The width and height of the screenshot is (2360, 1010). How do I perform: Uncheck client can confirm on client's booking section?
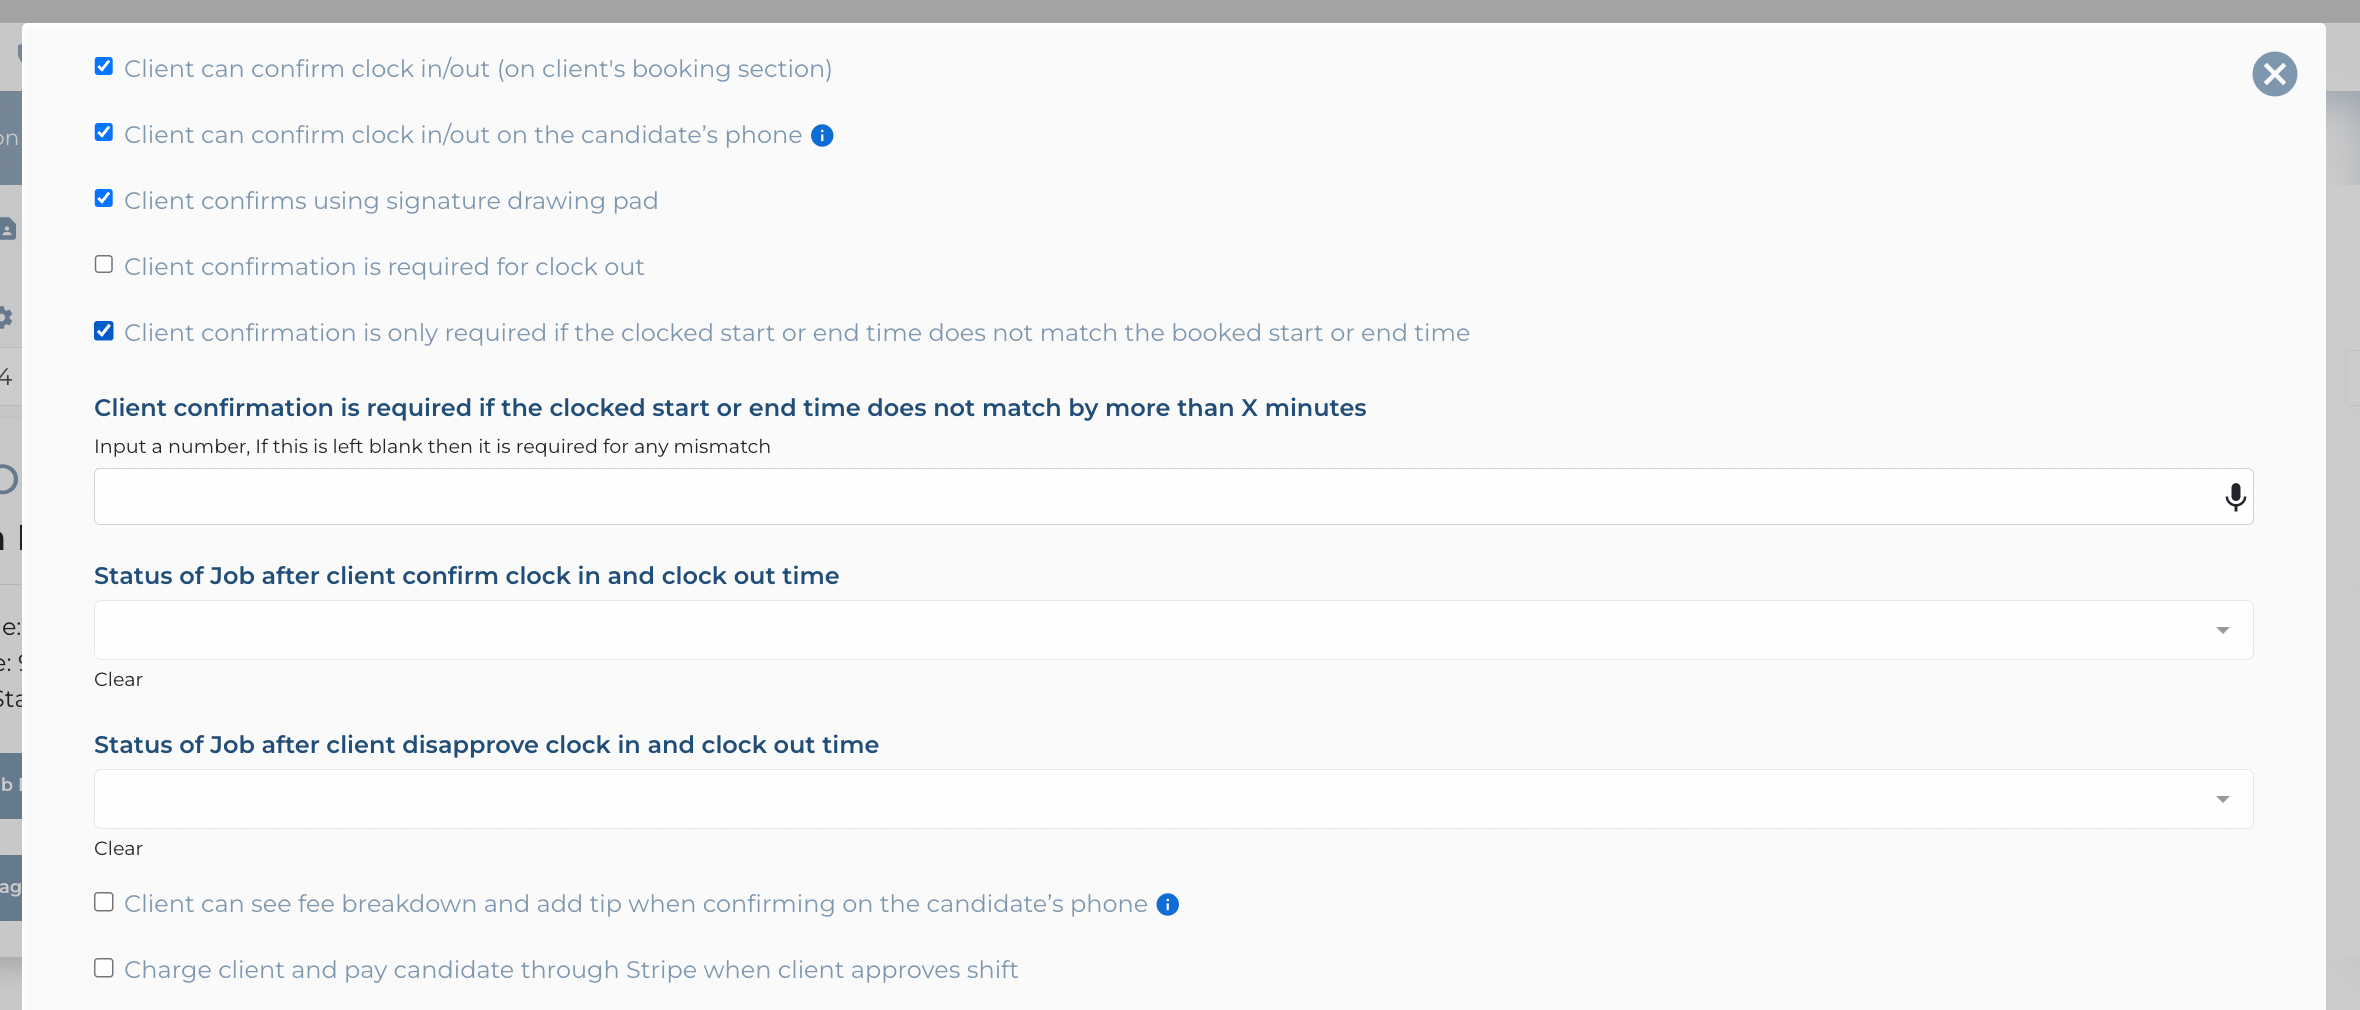(x=104, y=67)
